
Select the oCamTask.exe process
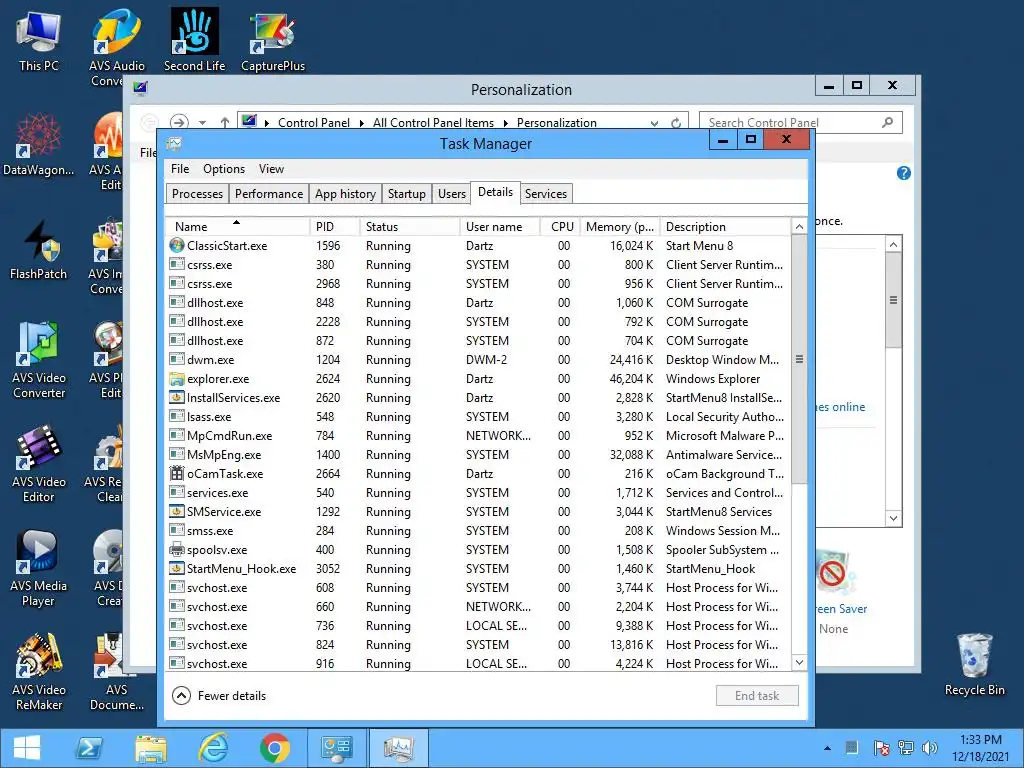pos(477,473)
